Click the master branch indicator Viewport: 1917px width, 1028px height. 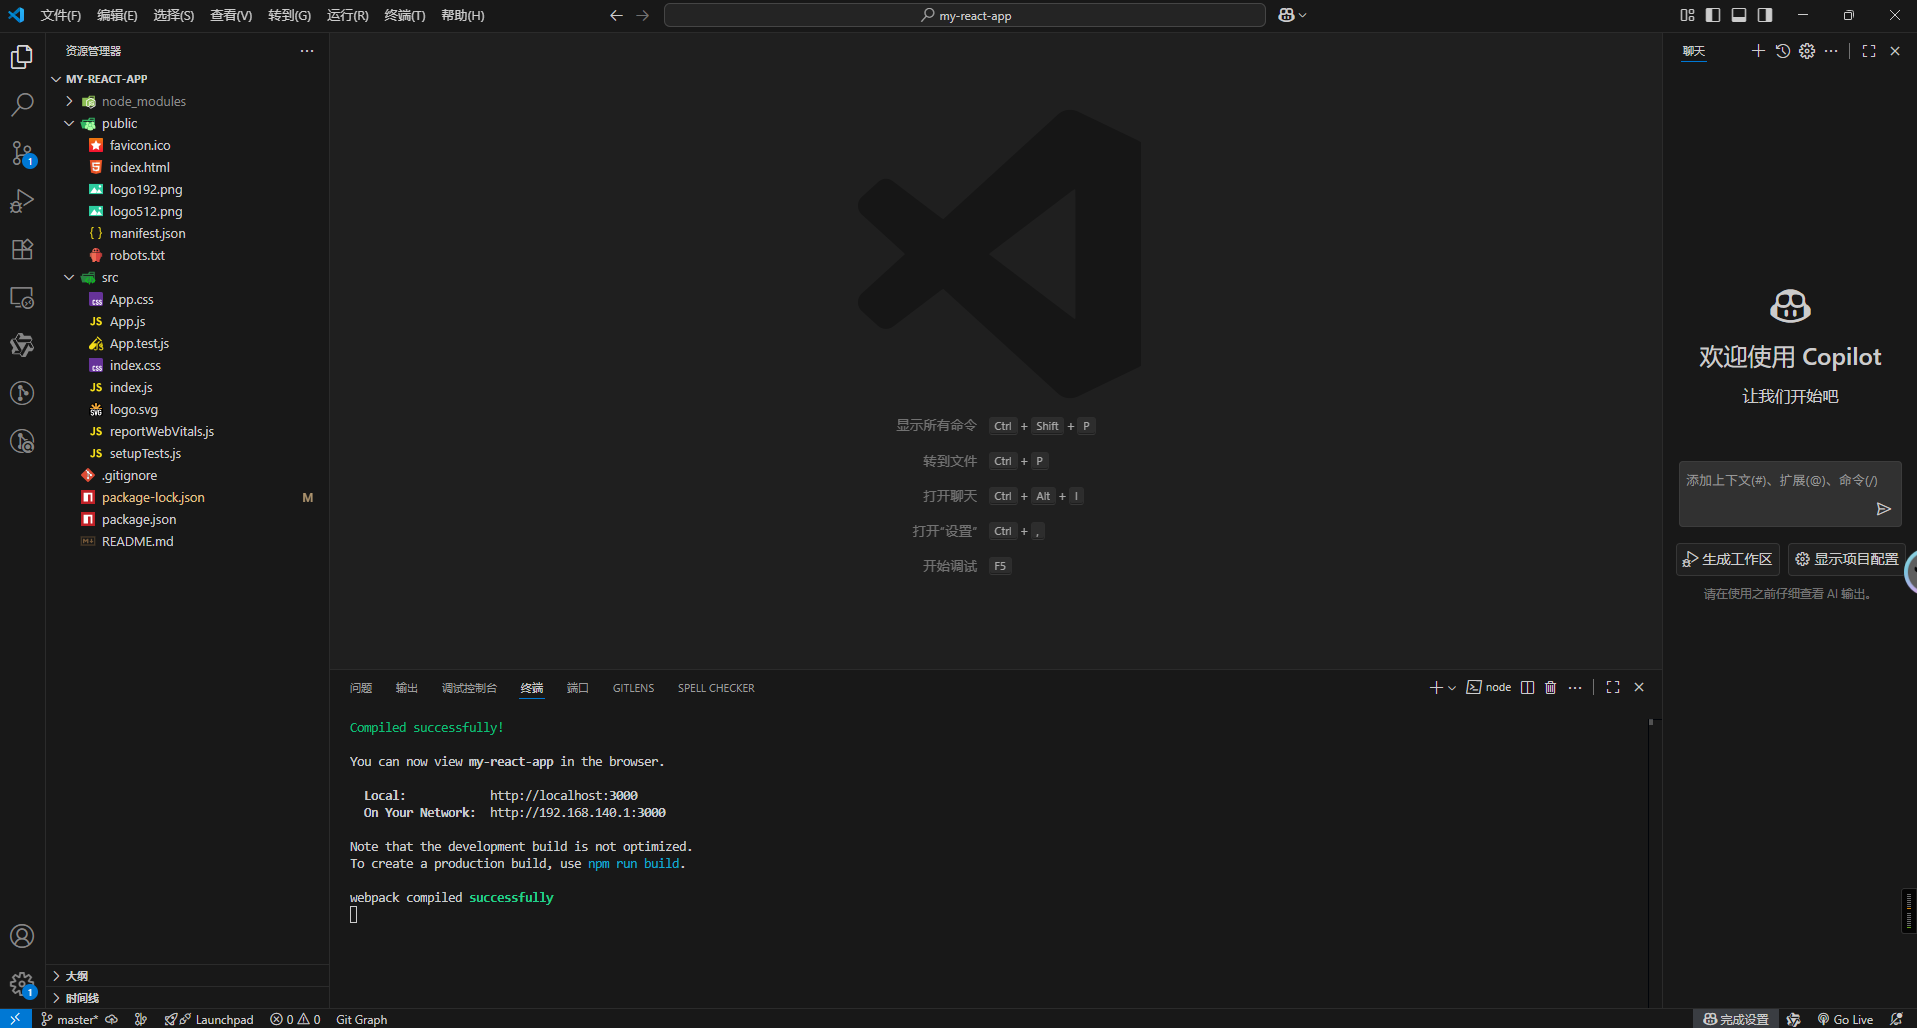(x=69, y=1019)
